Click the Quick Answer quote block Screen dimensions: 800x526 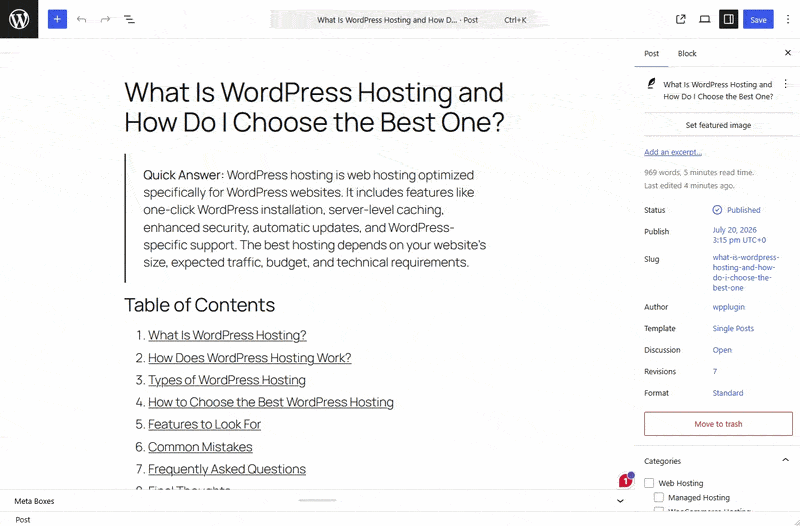pos(314,218)
